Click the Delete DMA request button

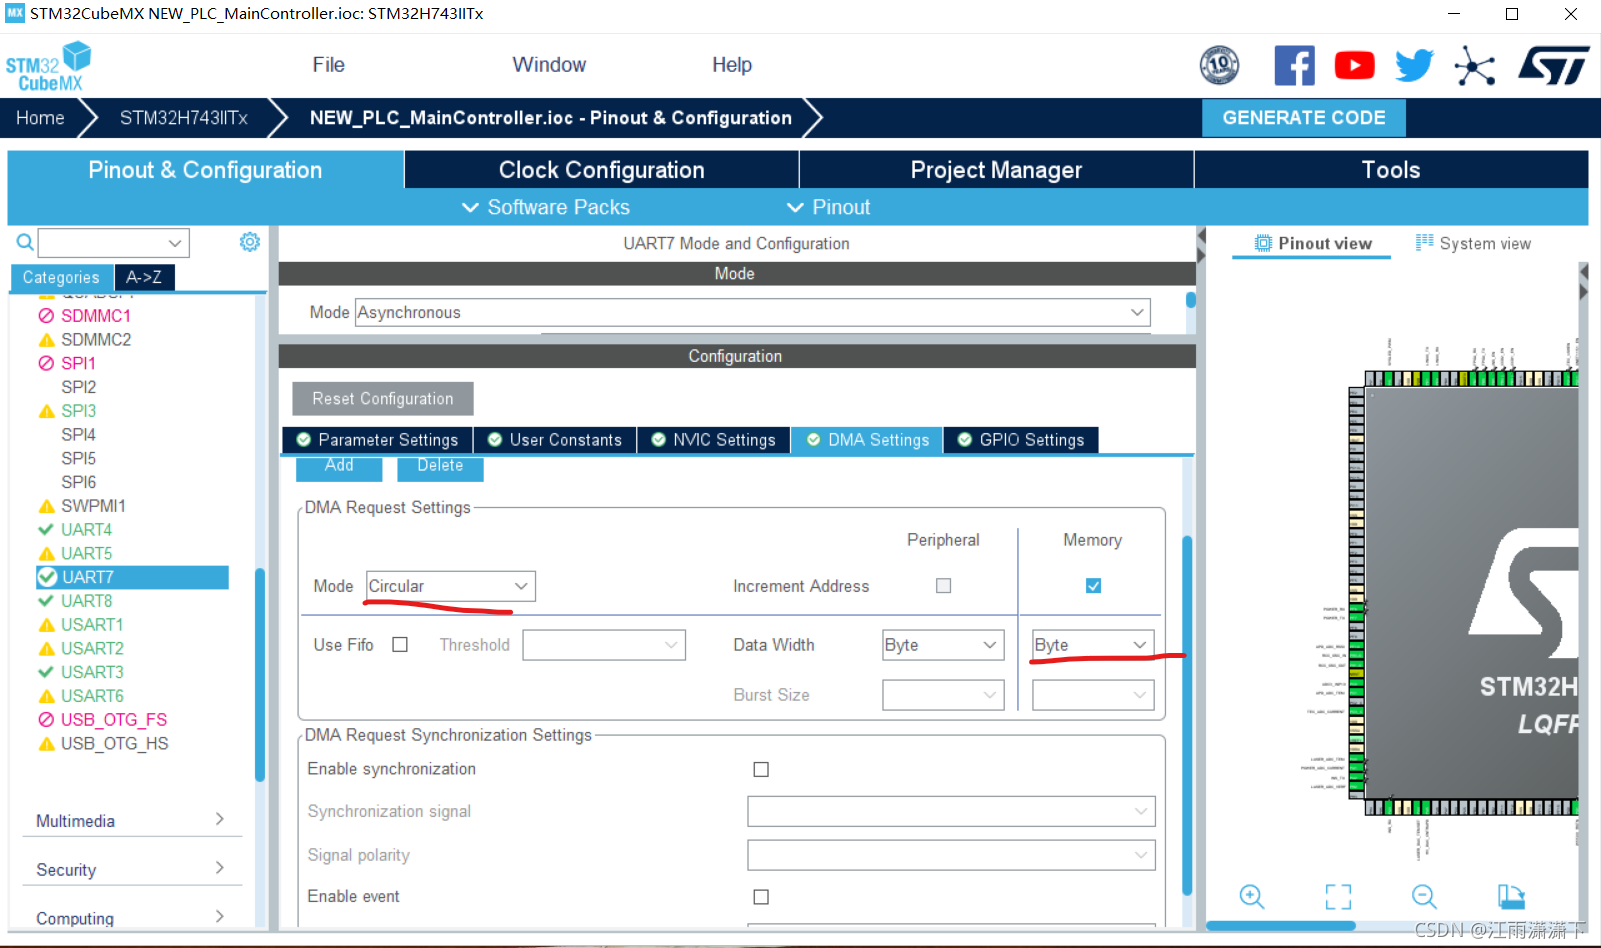440,467
